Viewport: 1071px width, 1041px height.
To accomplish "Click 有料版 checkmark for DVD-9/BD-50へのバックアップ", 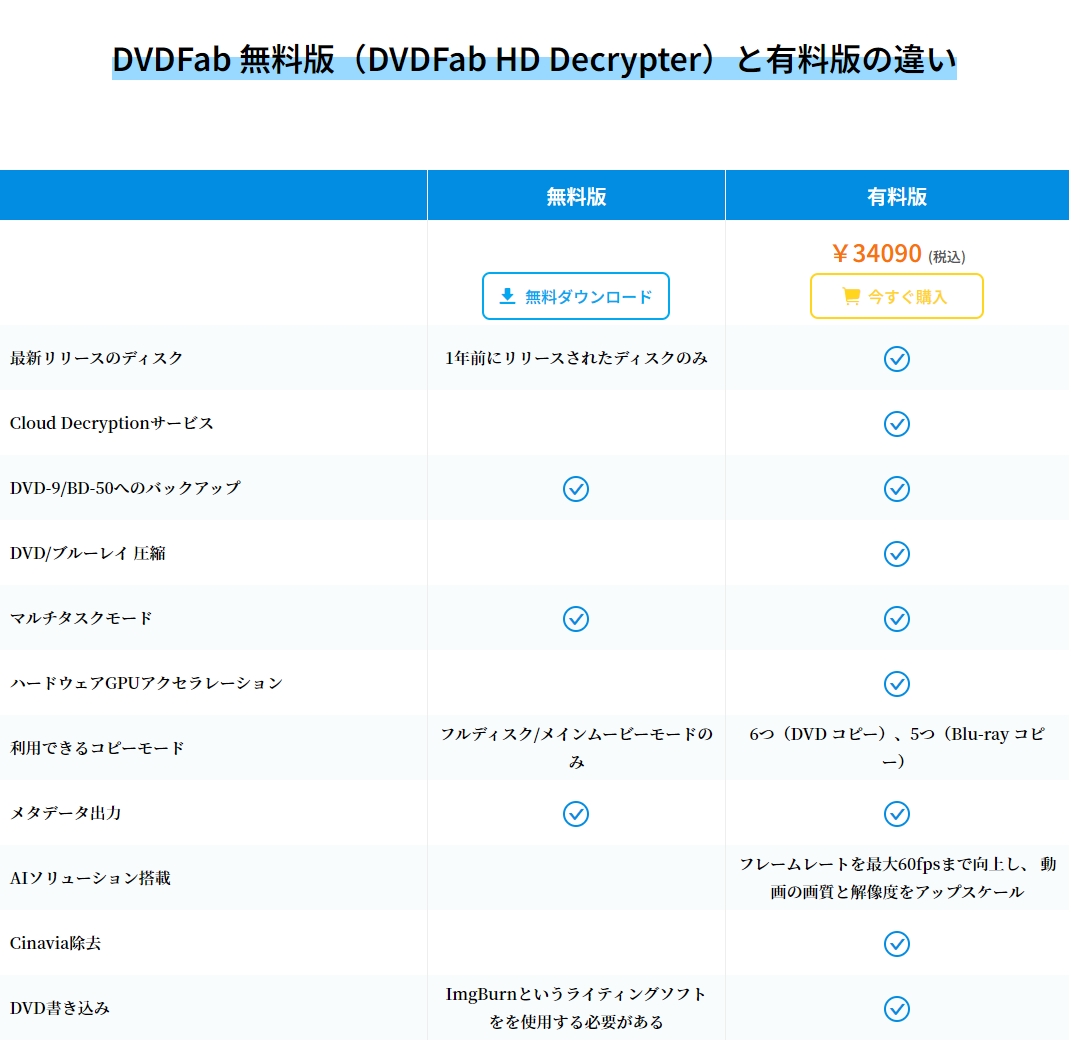I will point(896,488).
